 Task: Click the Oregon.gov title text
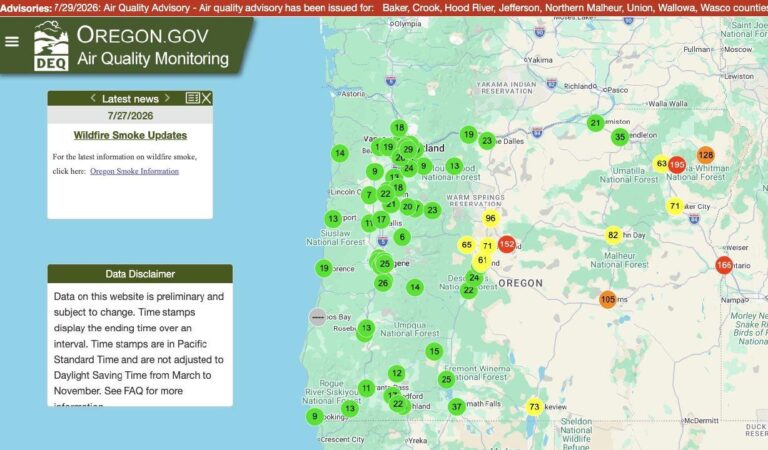[x=143, y=35]
